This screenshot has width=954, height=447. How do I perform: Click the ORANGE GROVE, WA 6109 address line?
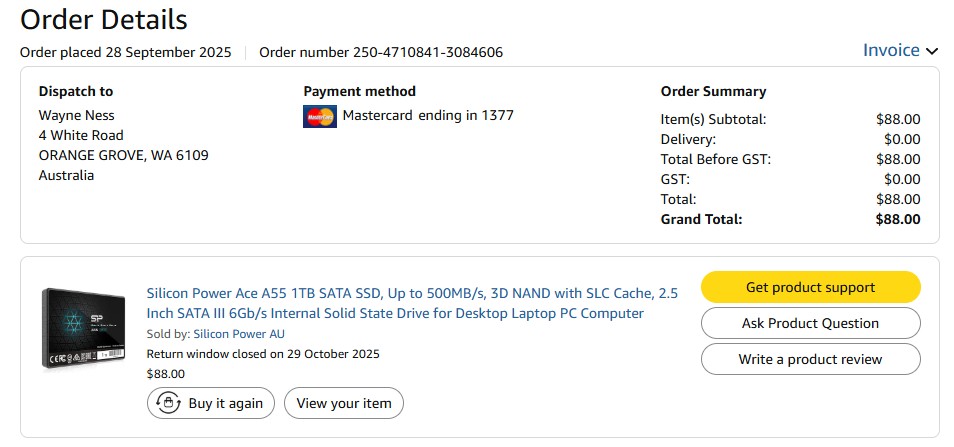(124, 155)
